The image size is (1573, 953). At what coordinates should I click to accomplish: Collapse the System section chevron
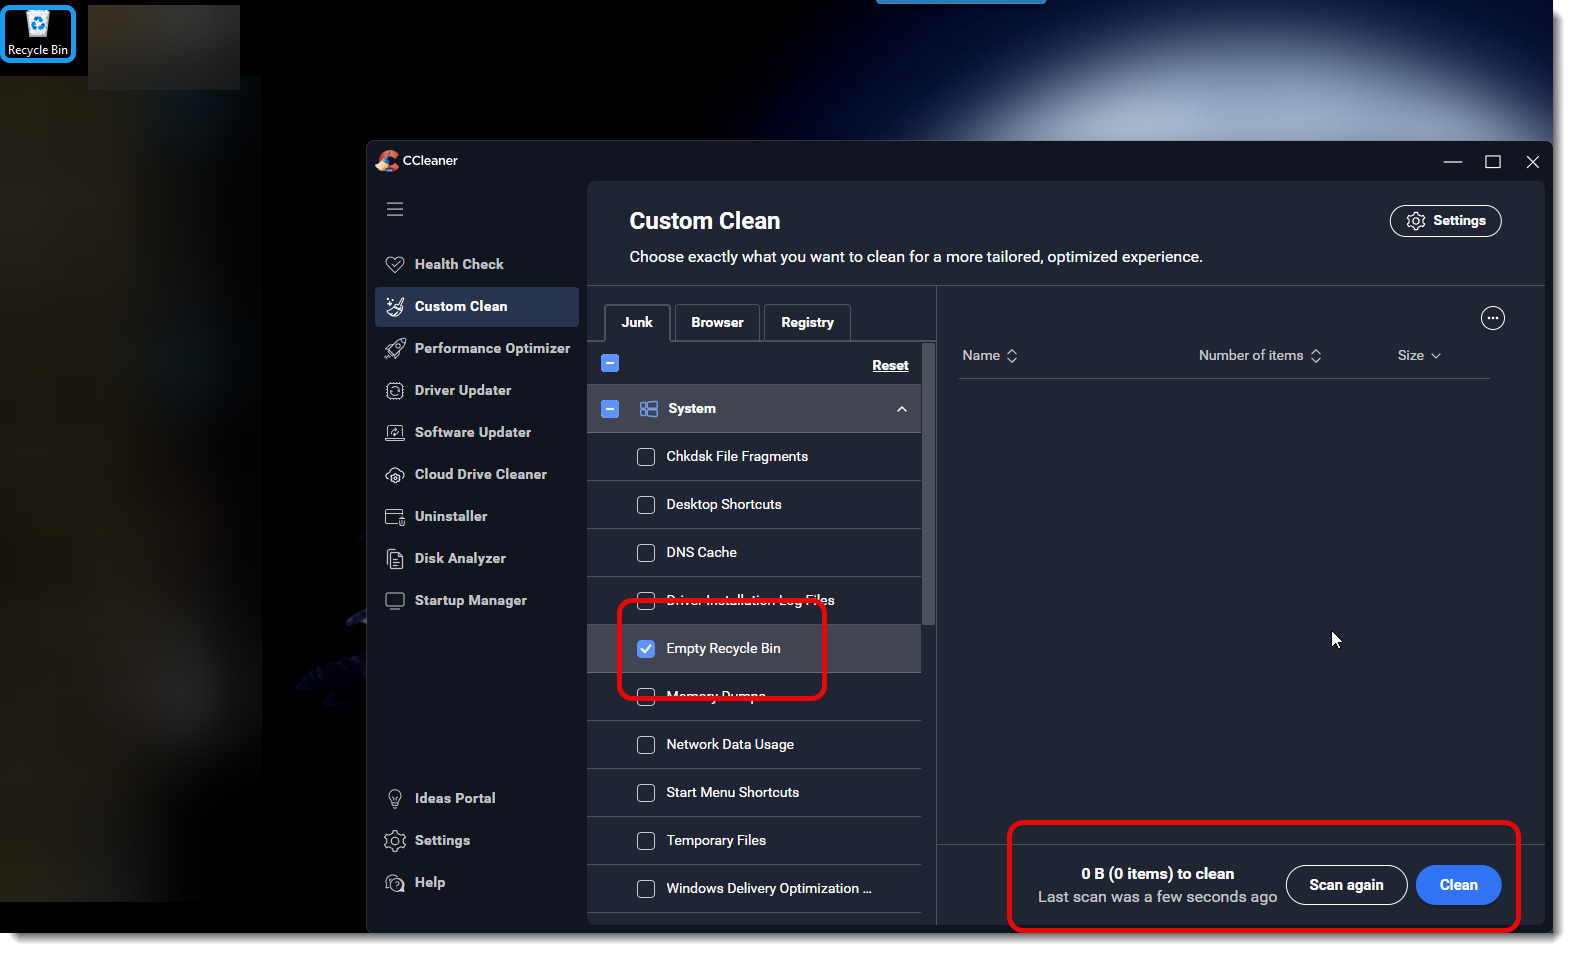pyautogui.click(x=901, y=409)
